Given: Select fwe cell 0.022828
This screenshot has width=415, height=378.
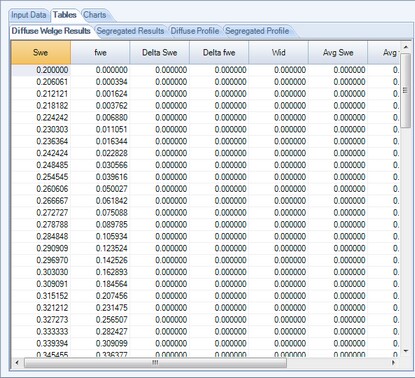Looking at the screenshot, I should [x=100, y=153].
